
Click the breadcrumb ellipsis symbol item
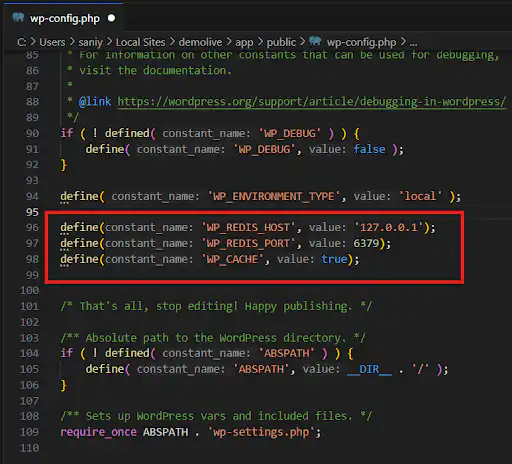point(413,43)
